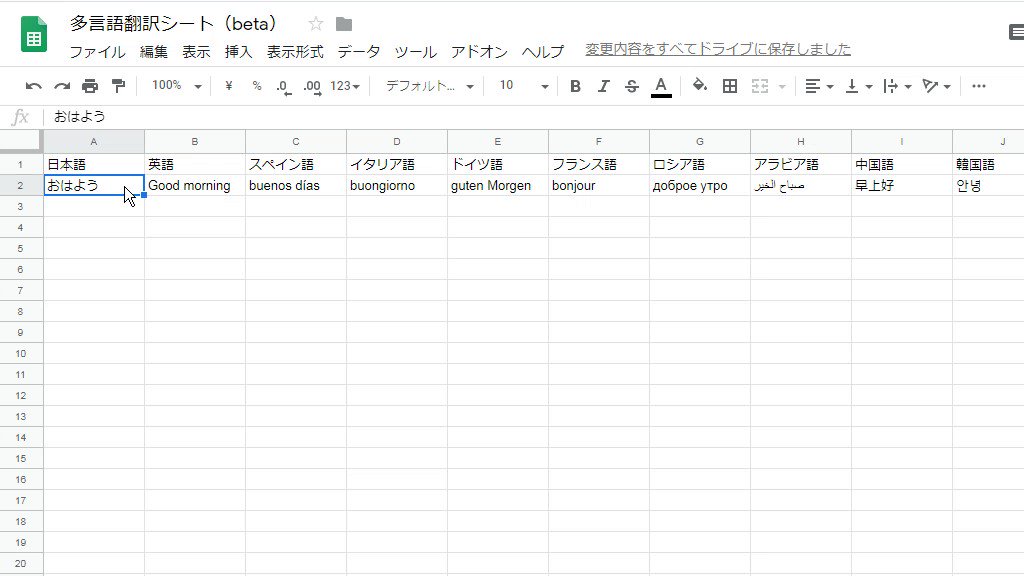Print the spreadsheet using printer icon
The width and height of the screenshot is (1024, 576).
pyautogui.click(x=90, y=86)
